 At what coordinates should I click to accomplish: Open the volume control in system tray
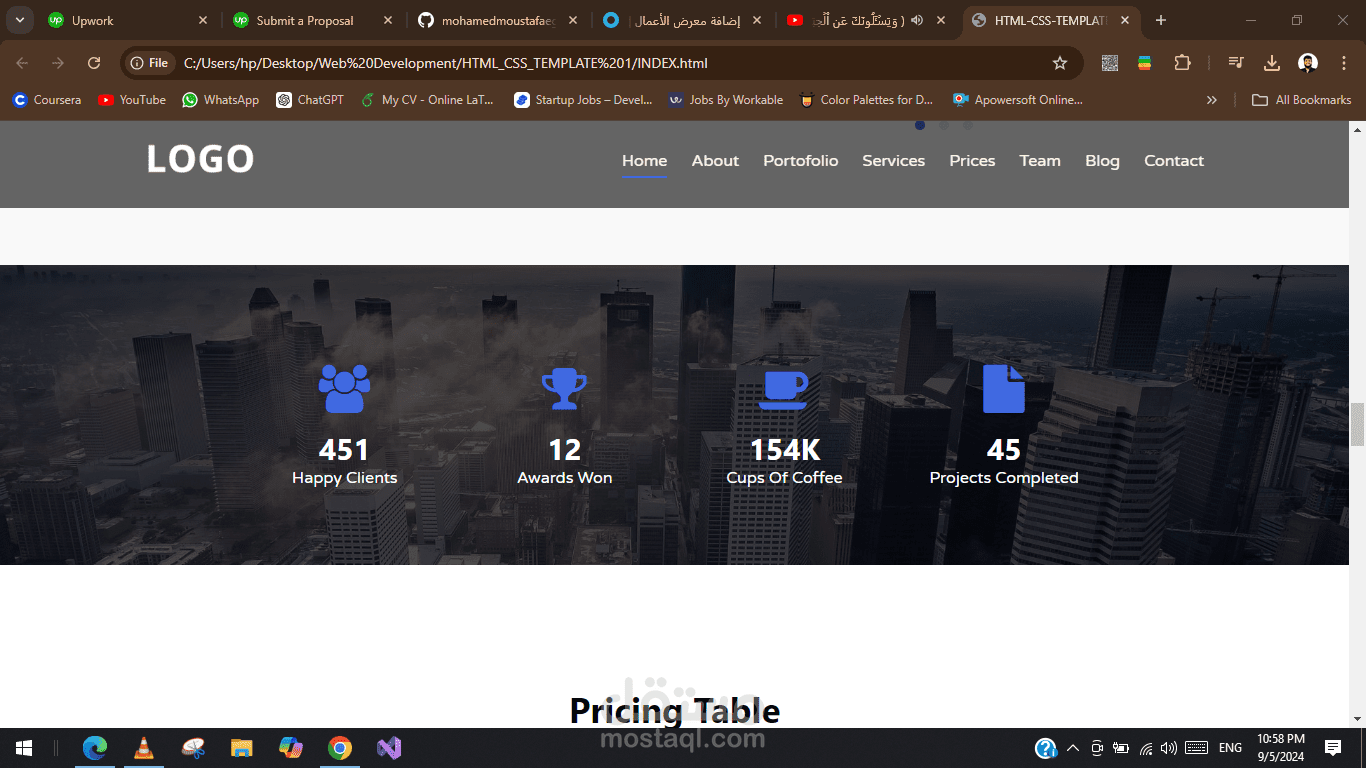tap(1169, 748)
